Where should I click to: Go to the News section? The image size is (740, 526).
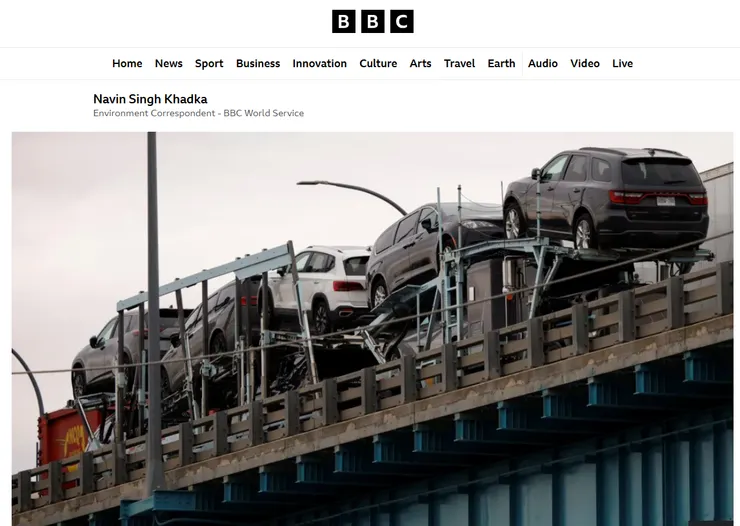[x=168, y=63]
